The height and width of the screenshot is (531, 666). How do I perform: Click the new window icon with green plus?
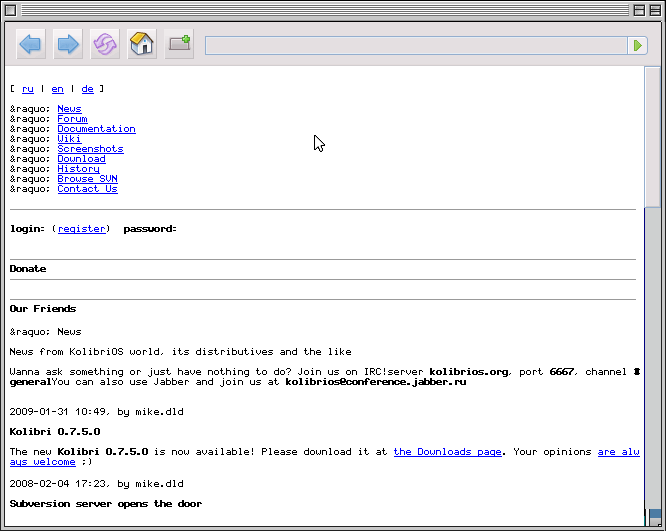pyautogui.click(x=179, y=44)
